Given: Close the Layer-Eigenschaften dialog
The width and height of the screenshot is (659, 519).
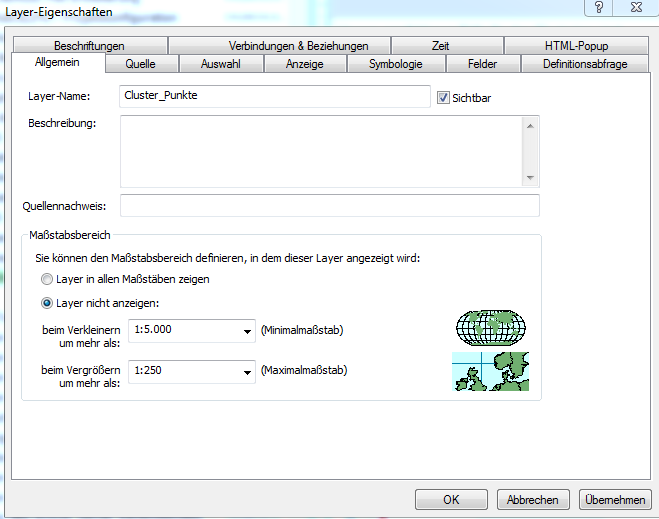Looking at the screenshot, I should (x=636, y=7).
